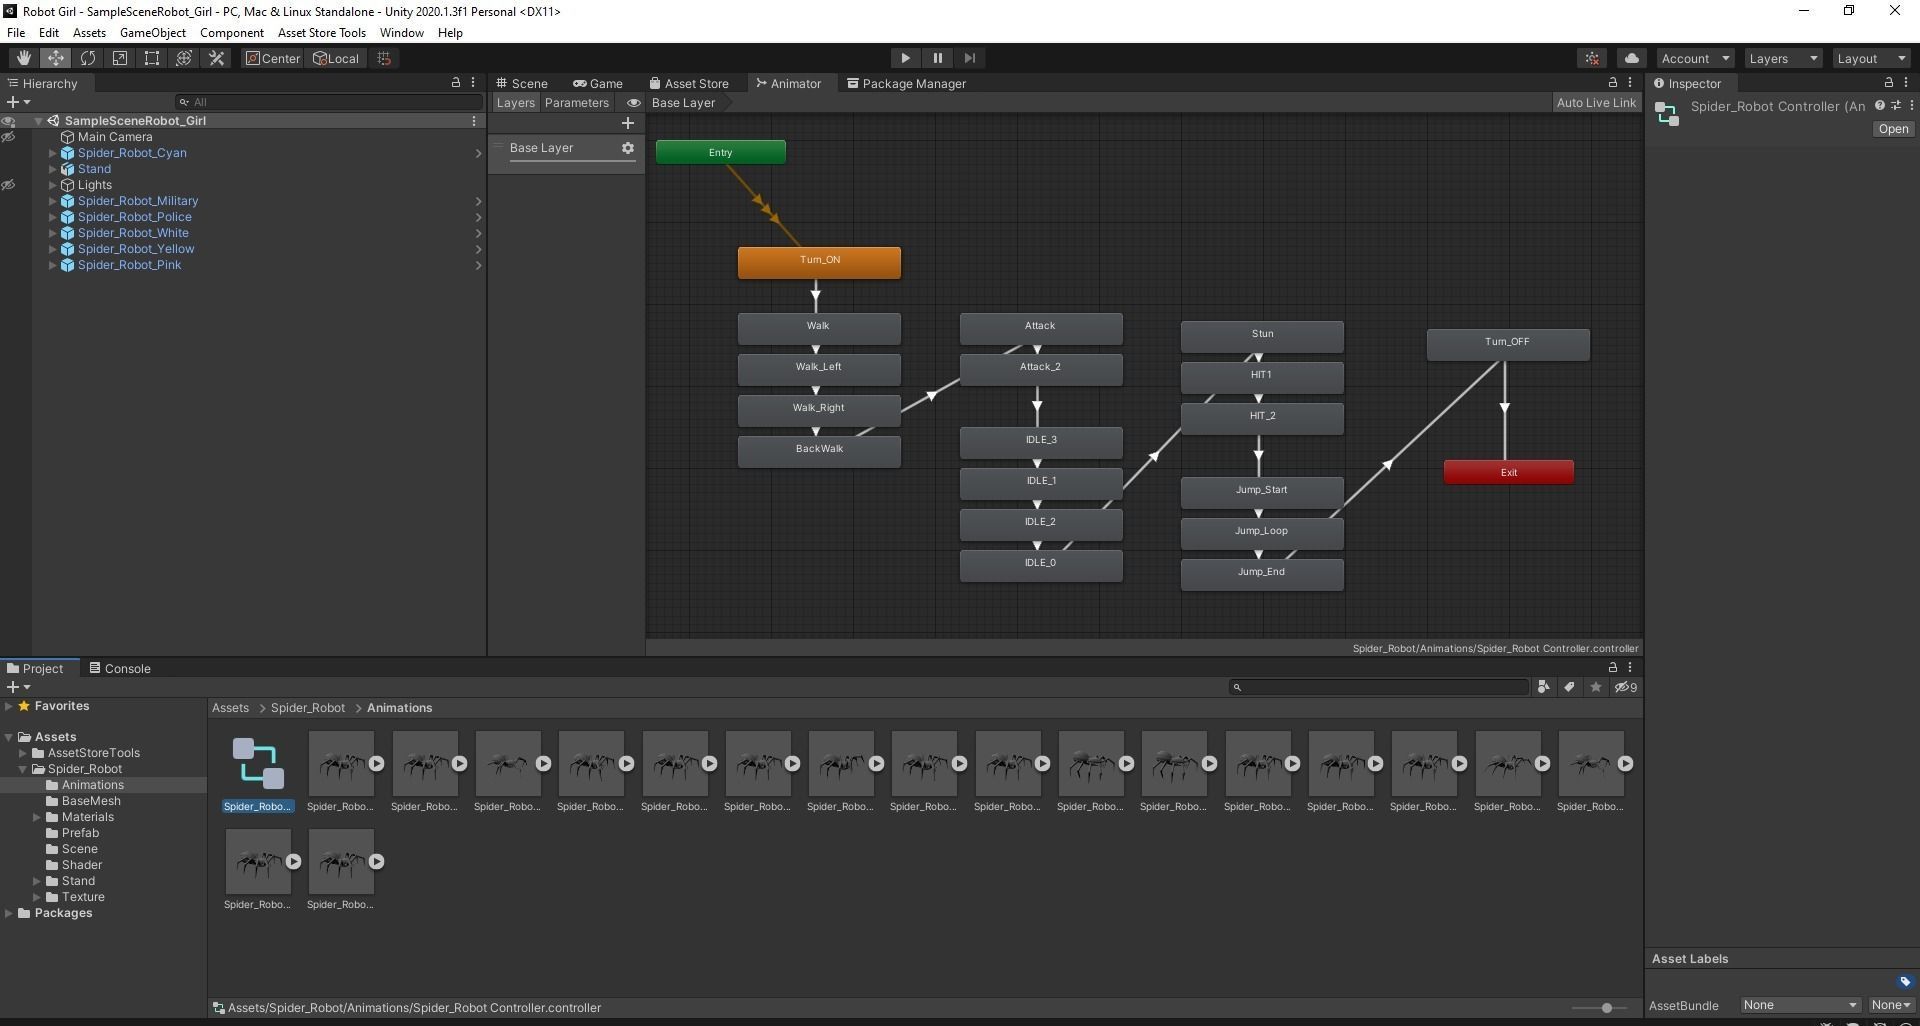Click the Open button in Inspector
Screen dimensions: 1920x1026
point(1893,129)
